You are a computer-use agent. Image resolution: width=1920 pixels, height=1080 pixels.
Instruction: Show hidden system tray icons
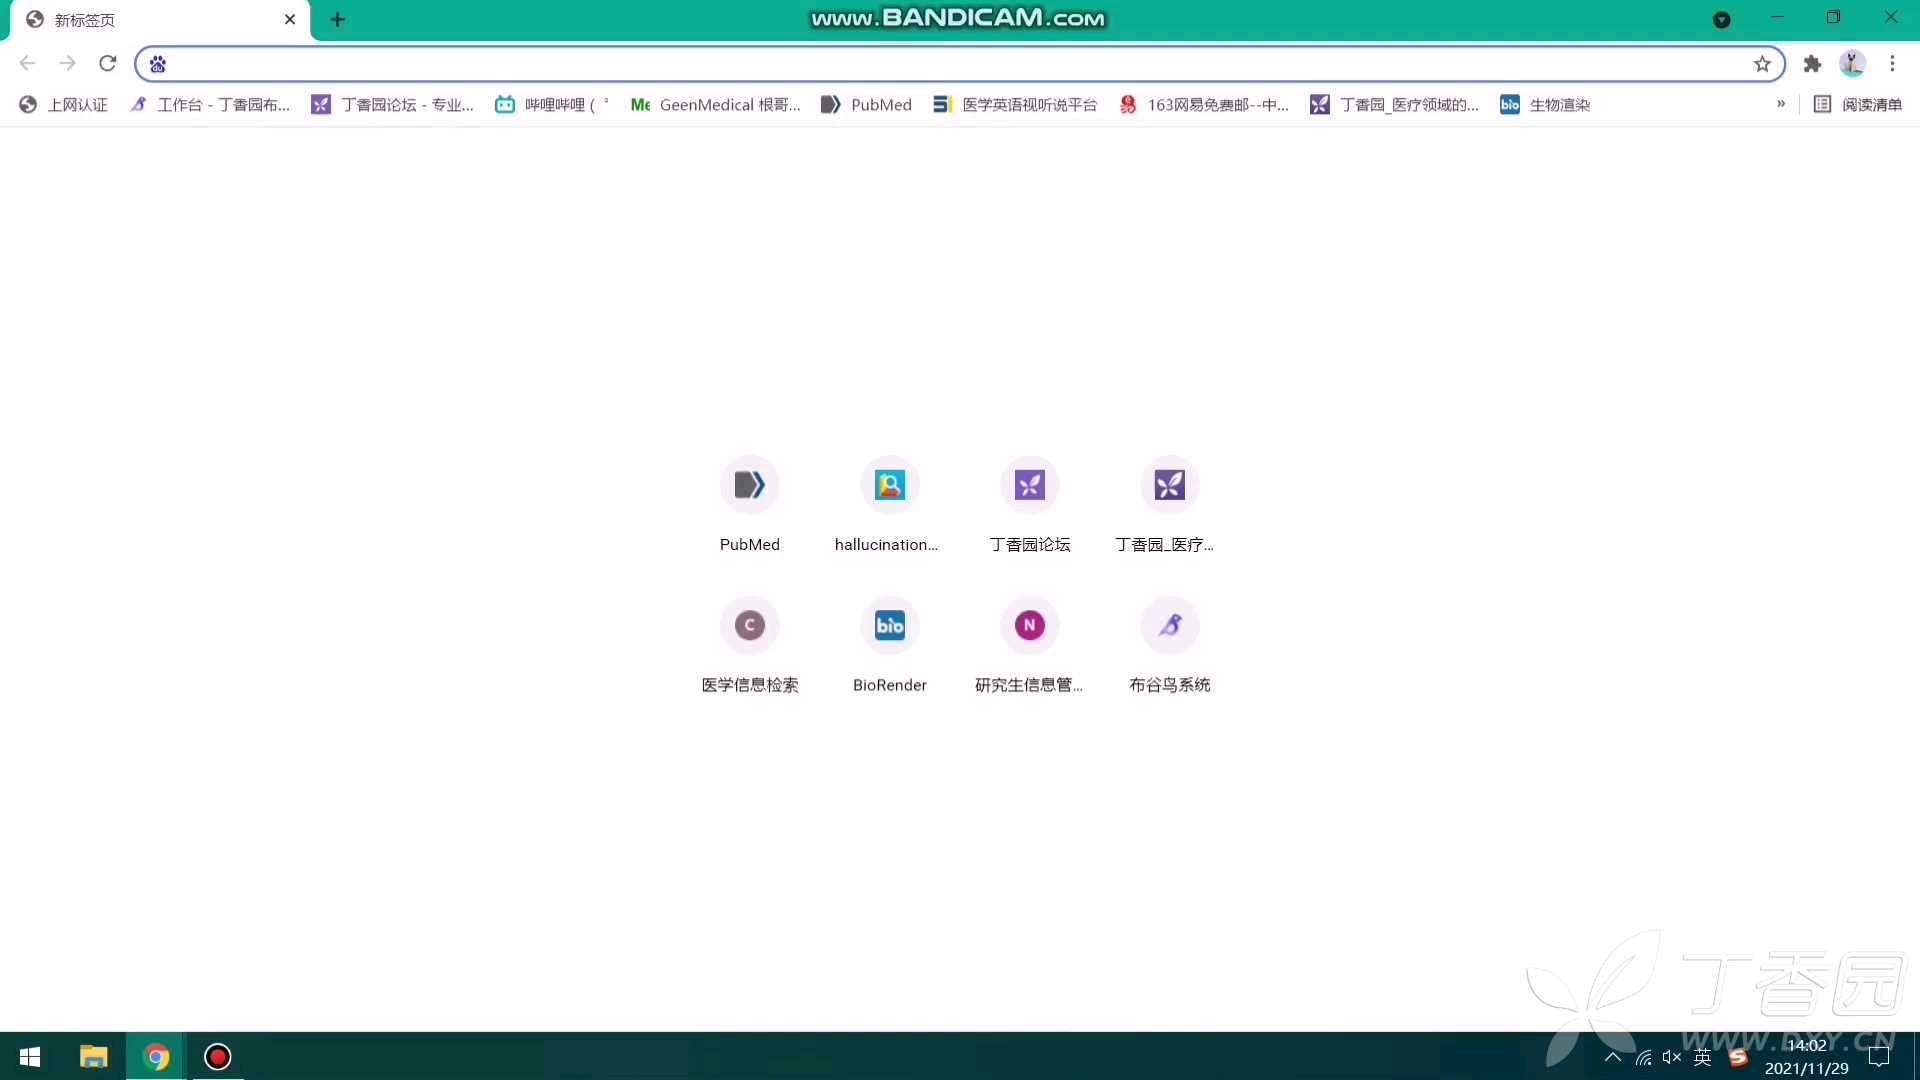tap(1612, 1057)
